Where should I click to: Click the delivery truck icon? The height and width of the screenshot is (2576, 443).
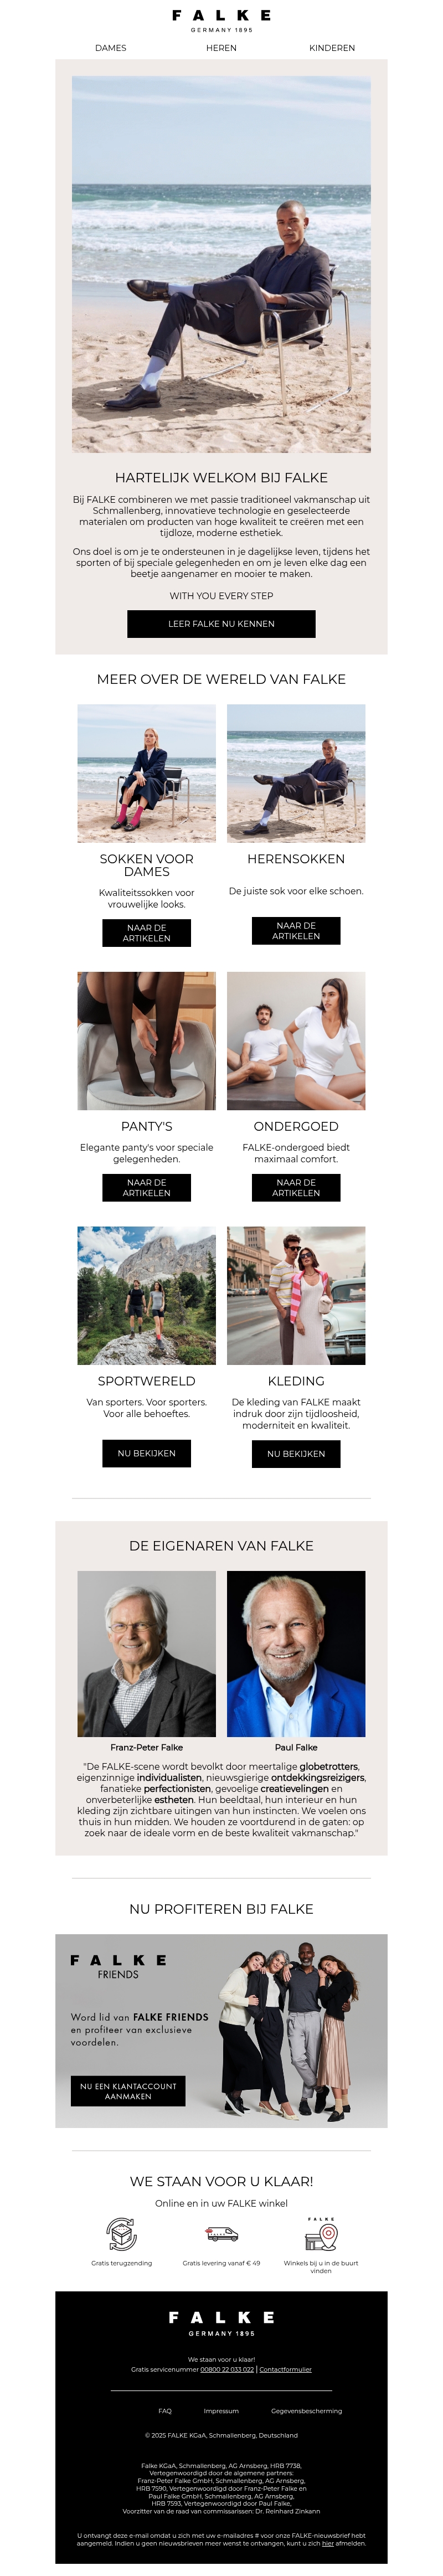pyautogui.click(x=221, y=2233)
